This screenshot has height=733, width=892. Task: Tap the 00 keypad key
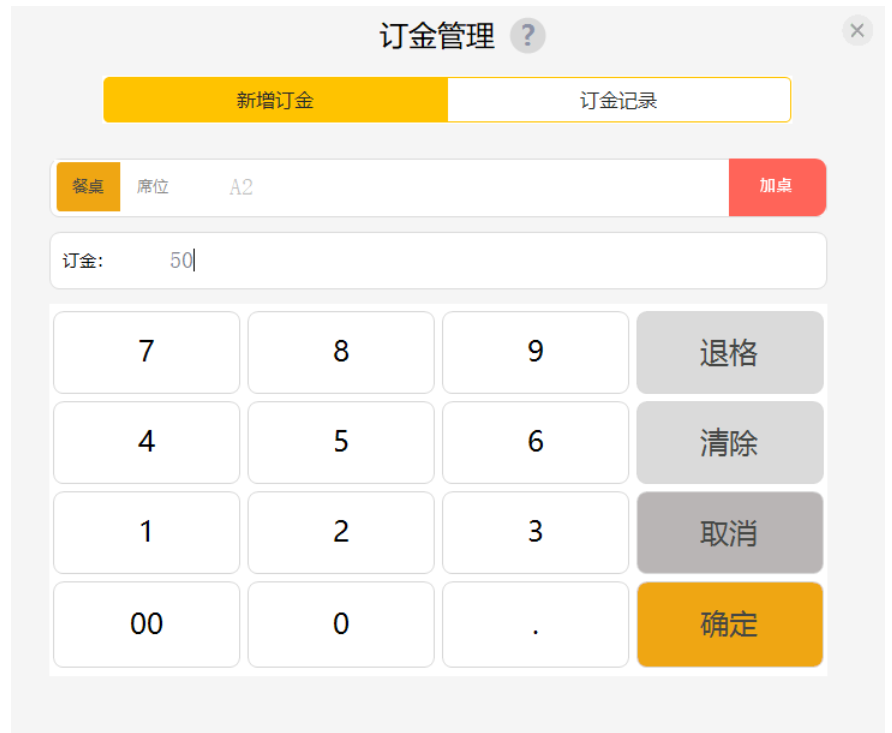[147, 624]
